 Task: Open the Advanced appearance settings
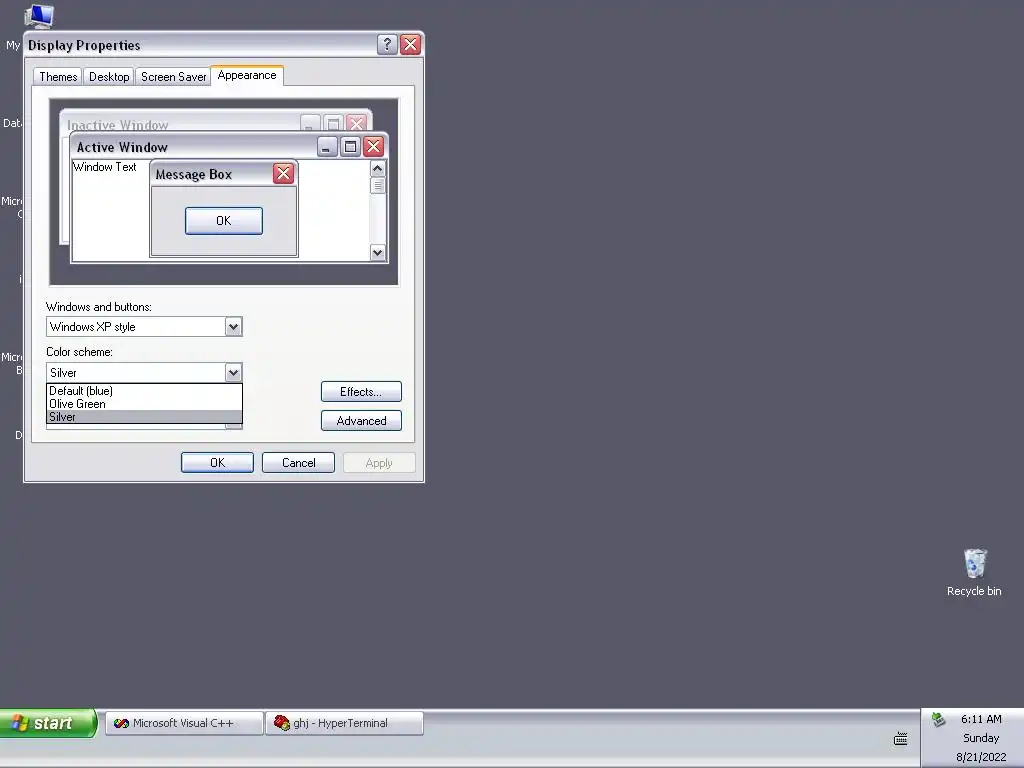[361, 421]
